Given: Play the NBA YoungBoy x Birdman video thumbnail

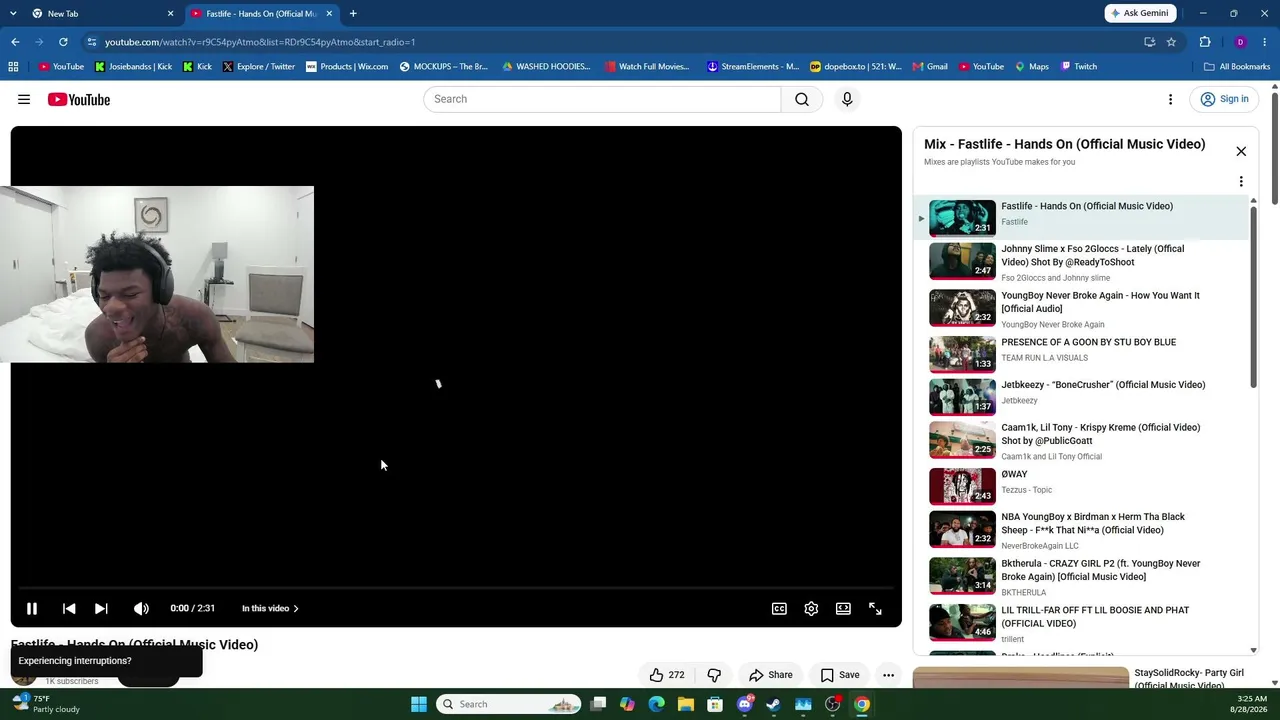Looking at the screenshot, I should point(962,530).
